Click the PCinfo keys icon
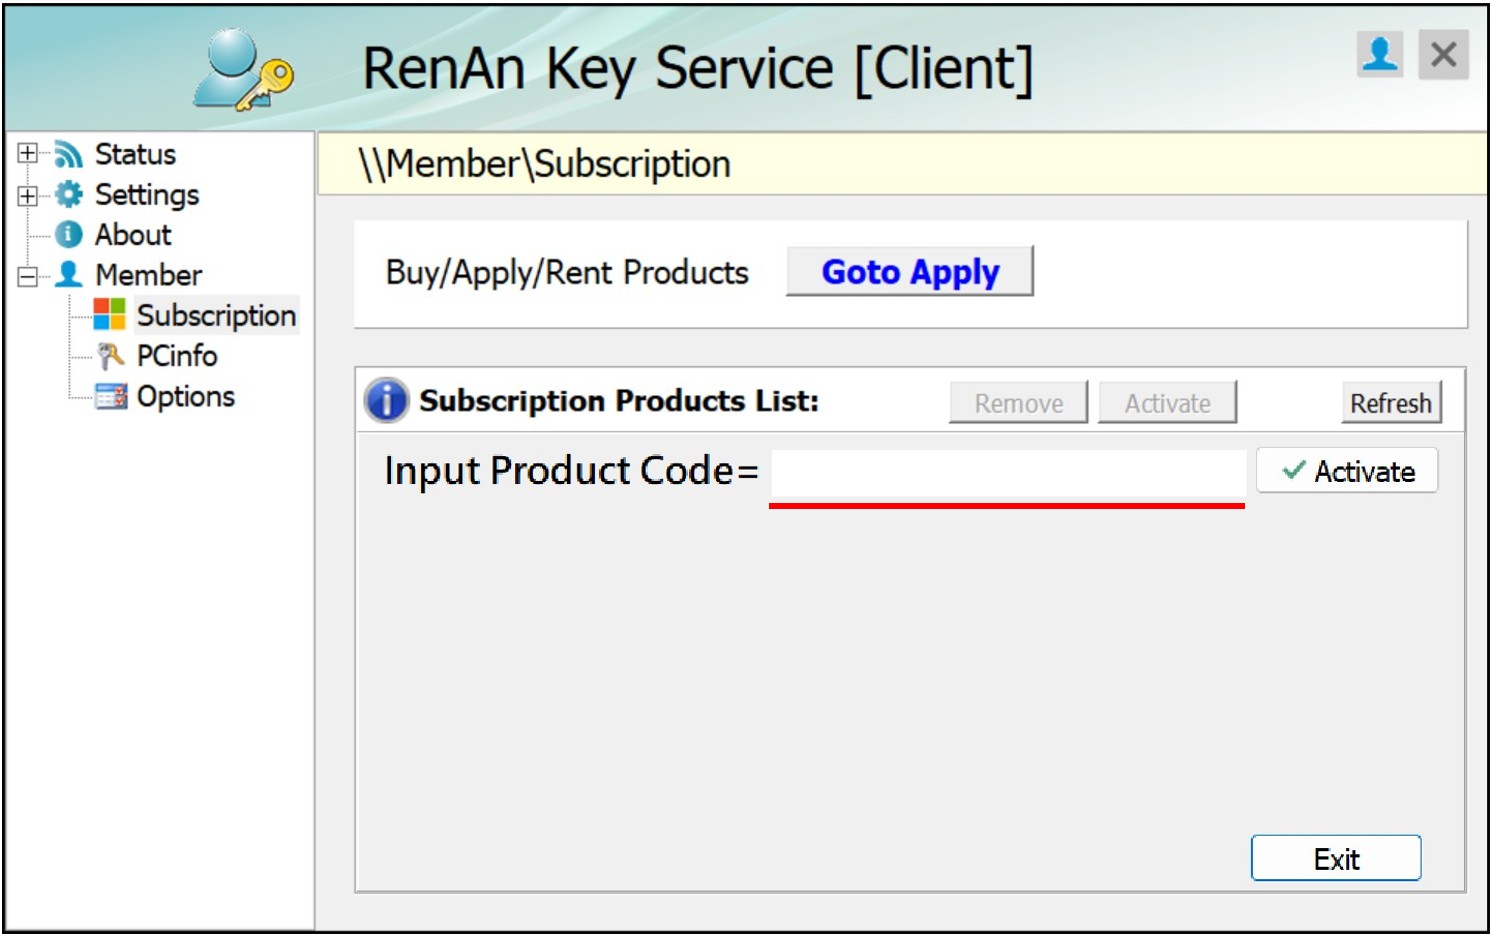The image size is (1492, 936). (x=109, y=355)
